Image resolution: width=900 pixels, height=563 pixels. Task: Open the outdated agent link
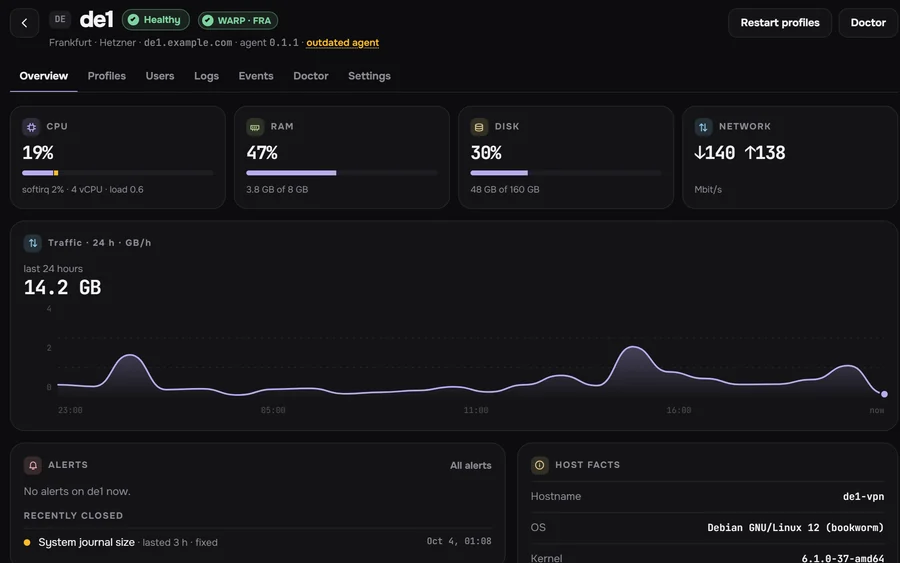pyautogui.click(x=342, y=42)
